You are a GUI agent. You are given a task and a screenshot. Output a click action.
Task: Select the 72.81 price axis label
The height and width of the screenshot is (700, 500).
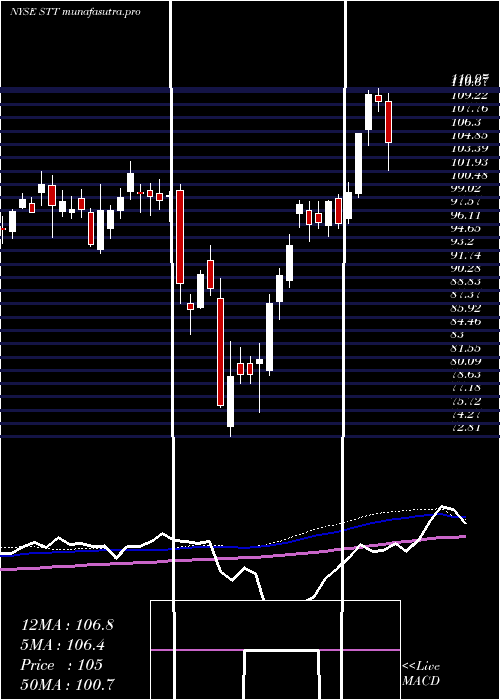pos(469,428)
